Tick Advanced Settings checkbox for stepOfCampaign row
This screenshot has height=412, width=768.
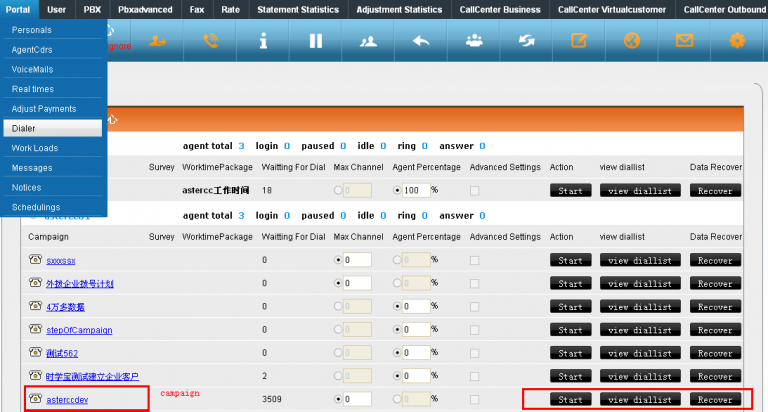pos(475,330)
